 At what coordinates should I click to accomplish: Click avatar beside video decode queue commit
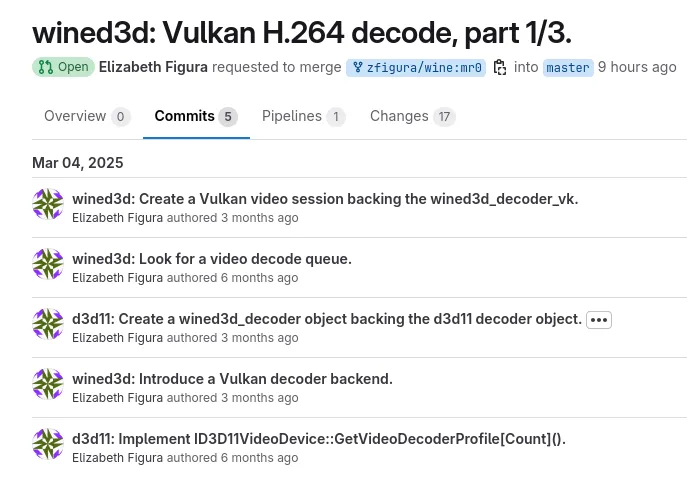click(x=48, y=264)
